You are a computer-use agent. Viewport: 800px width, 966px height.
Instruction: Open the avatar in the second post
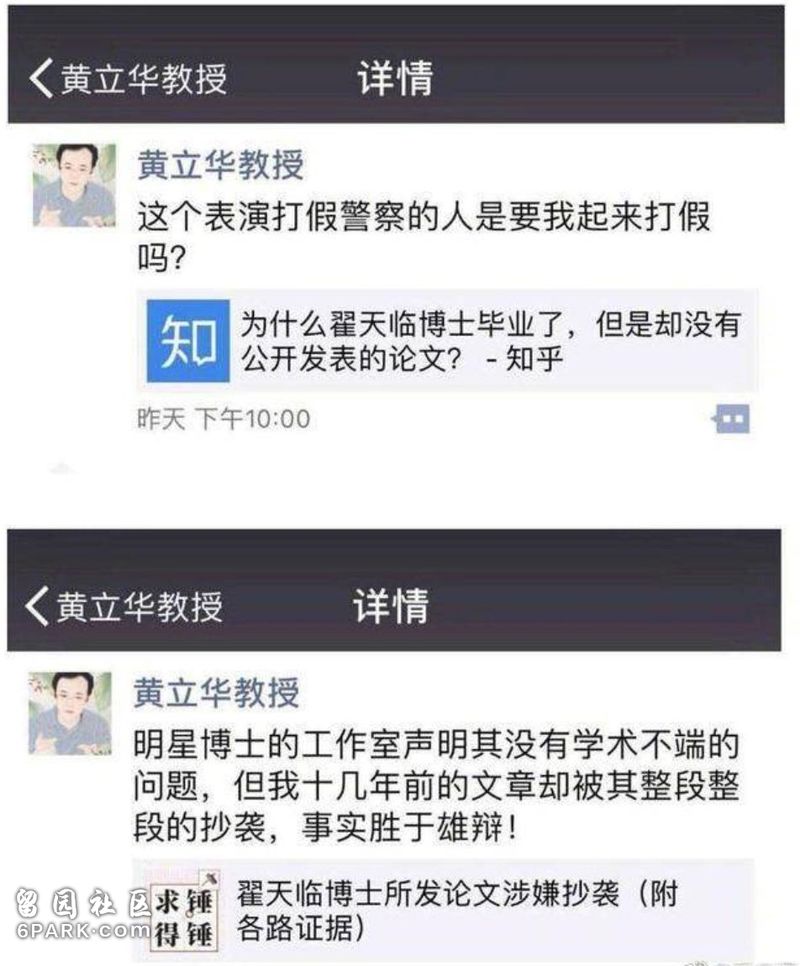70,713
